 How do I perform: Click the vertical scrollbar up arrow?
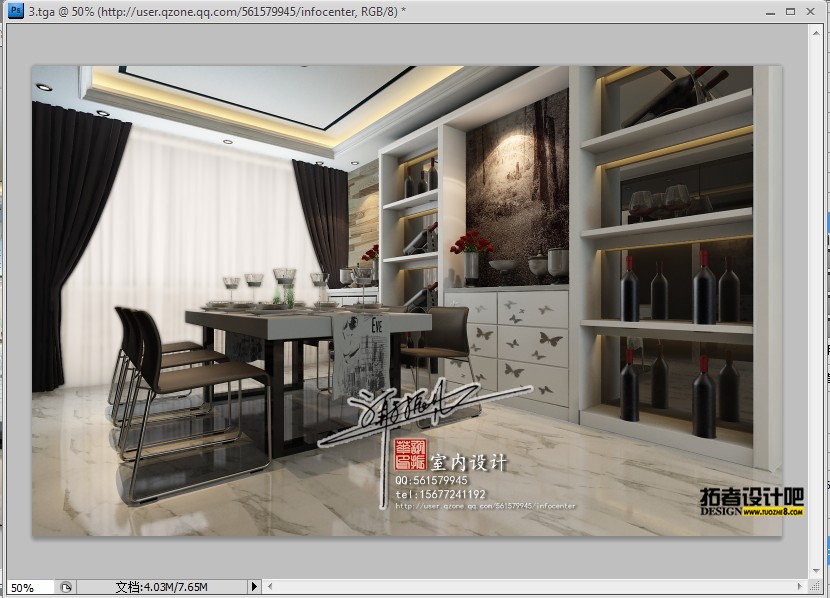click(816, 33)
